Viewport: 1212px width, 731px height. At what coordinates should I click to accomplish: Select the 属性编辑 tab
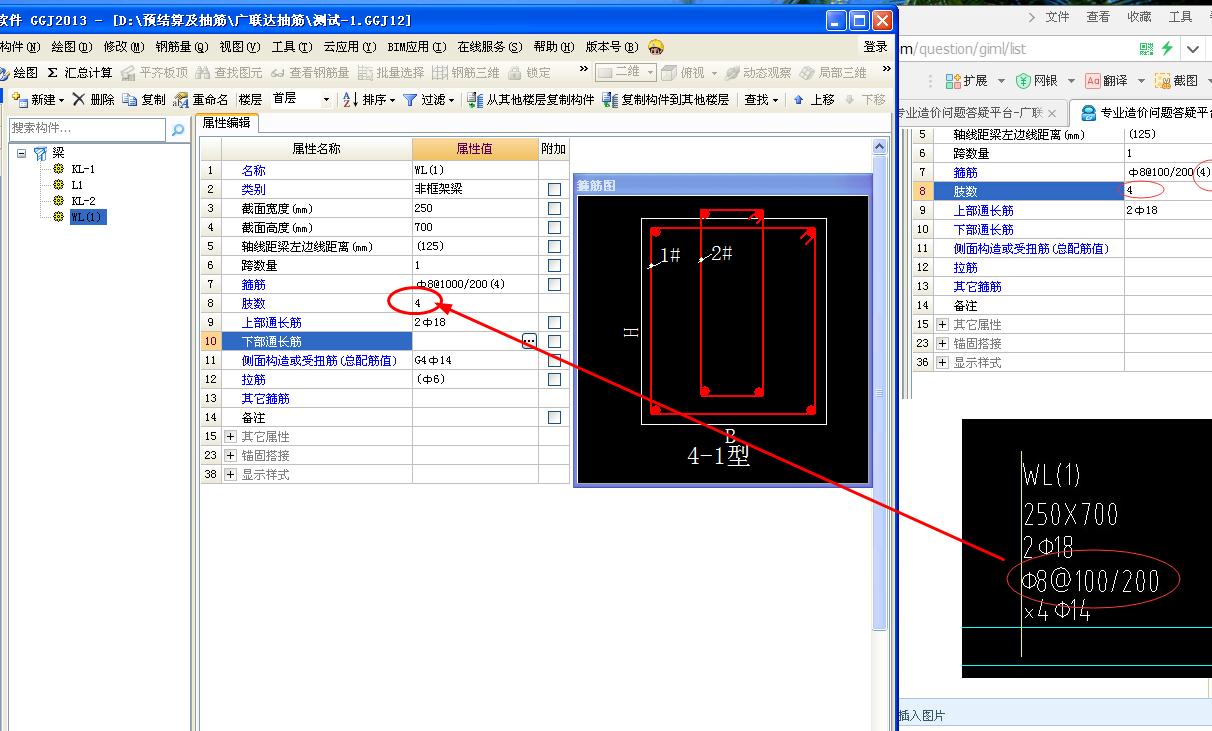coord(226,123)
